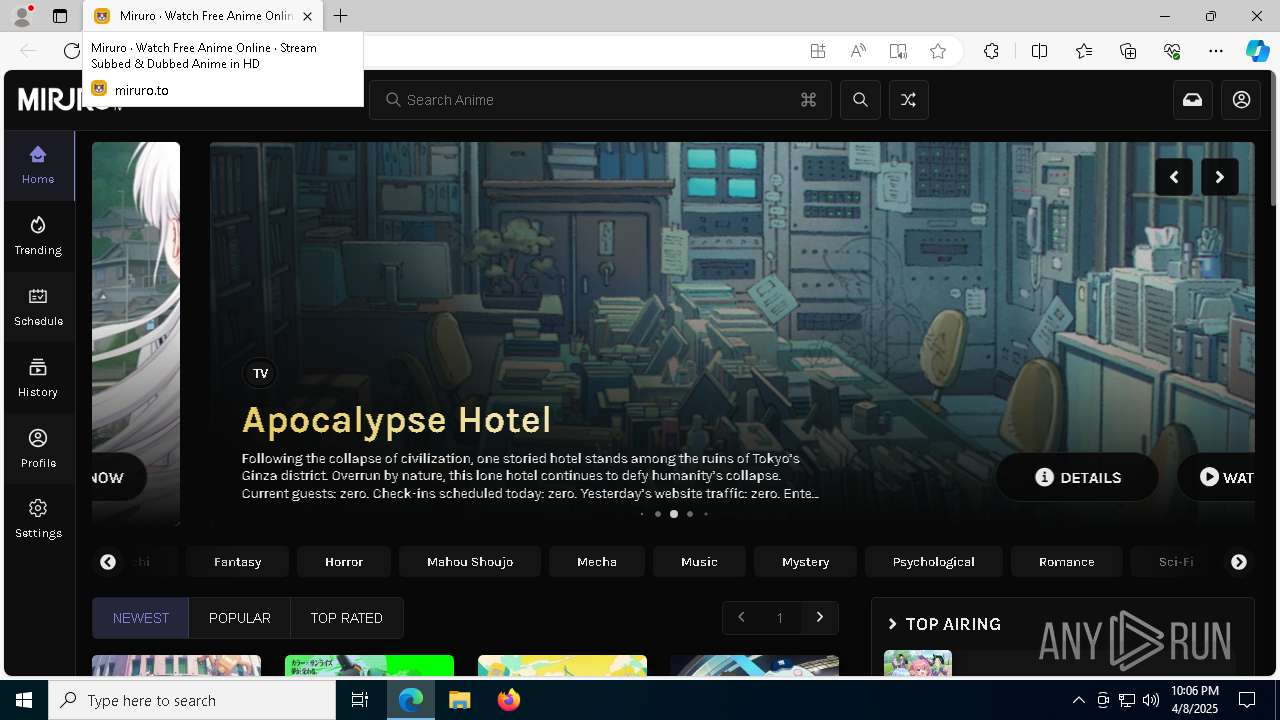Open Task View on taskbar
Viewport: 1280px width, 720px height.
pyautogui.click(x=360, y=700)
